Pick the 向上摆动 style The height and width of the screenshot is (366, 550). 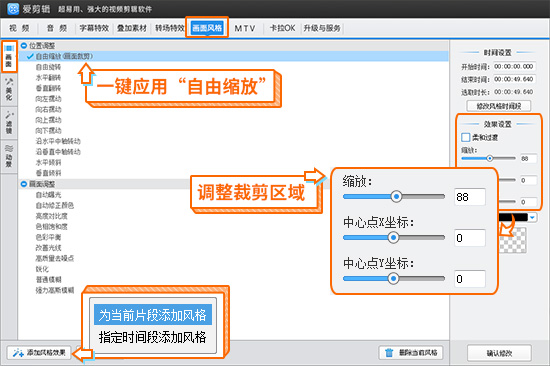pos(48,120)
